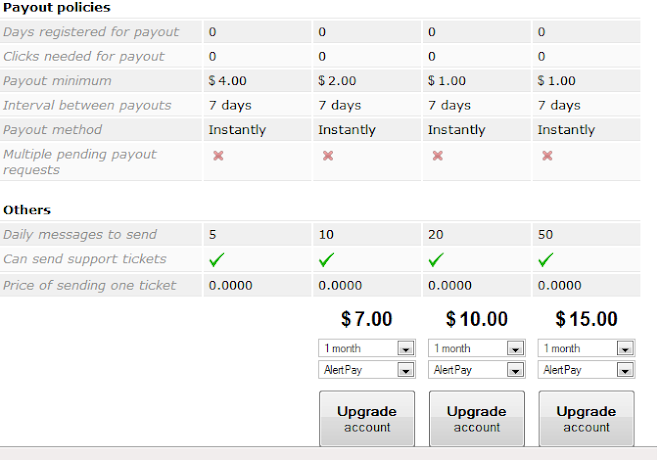Click green support-tickets checkmark in first column

[x=217, y=260]
